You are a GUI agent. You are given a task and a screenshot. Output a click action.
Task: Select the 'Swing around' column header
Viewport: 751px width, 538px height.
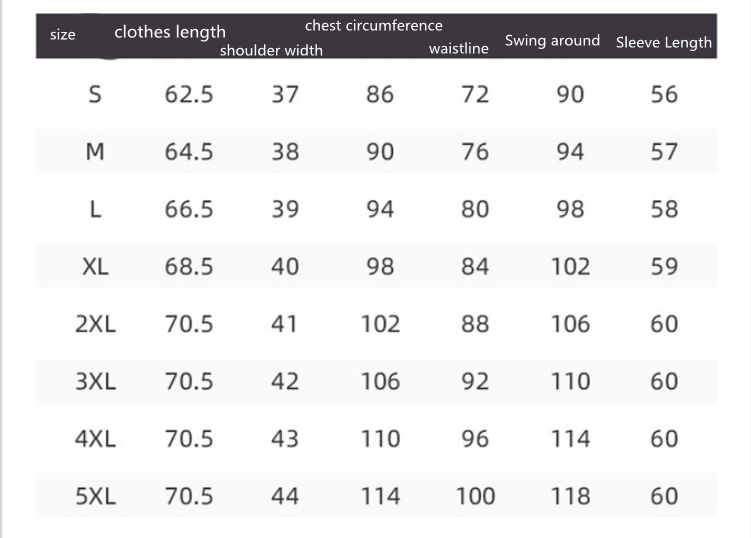click(552, 40)
